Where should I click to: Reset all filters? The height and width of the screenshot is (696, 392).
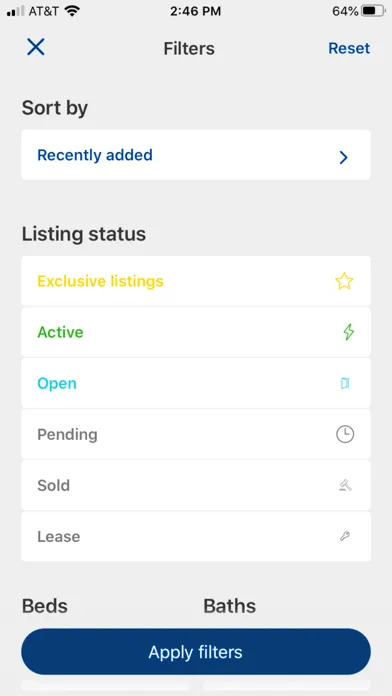click(x=349, y=48)
